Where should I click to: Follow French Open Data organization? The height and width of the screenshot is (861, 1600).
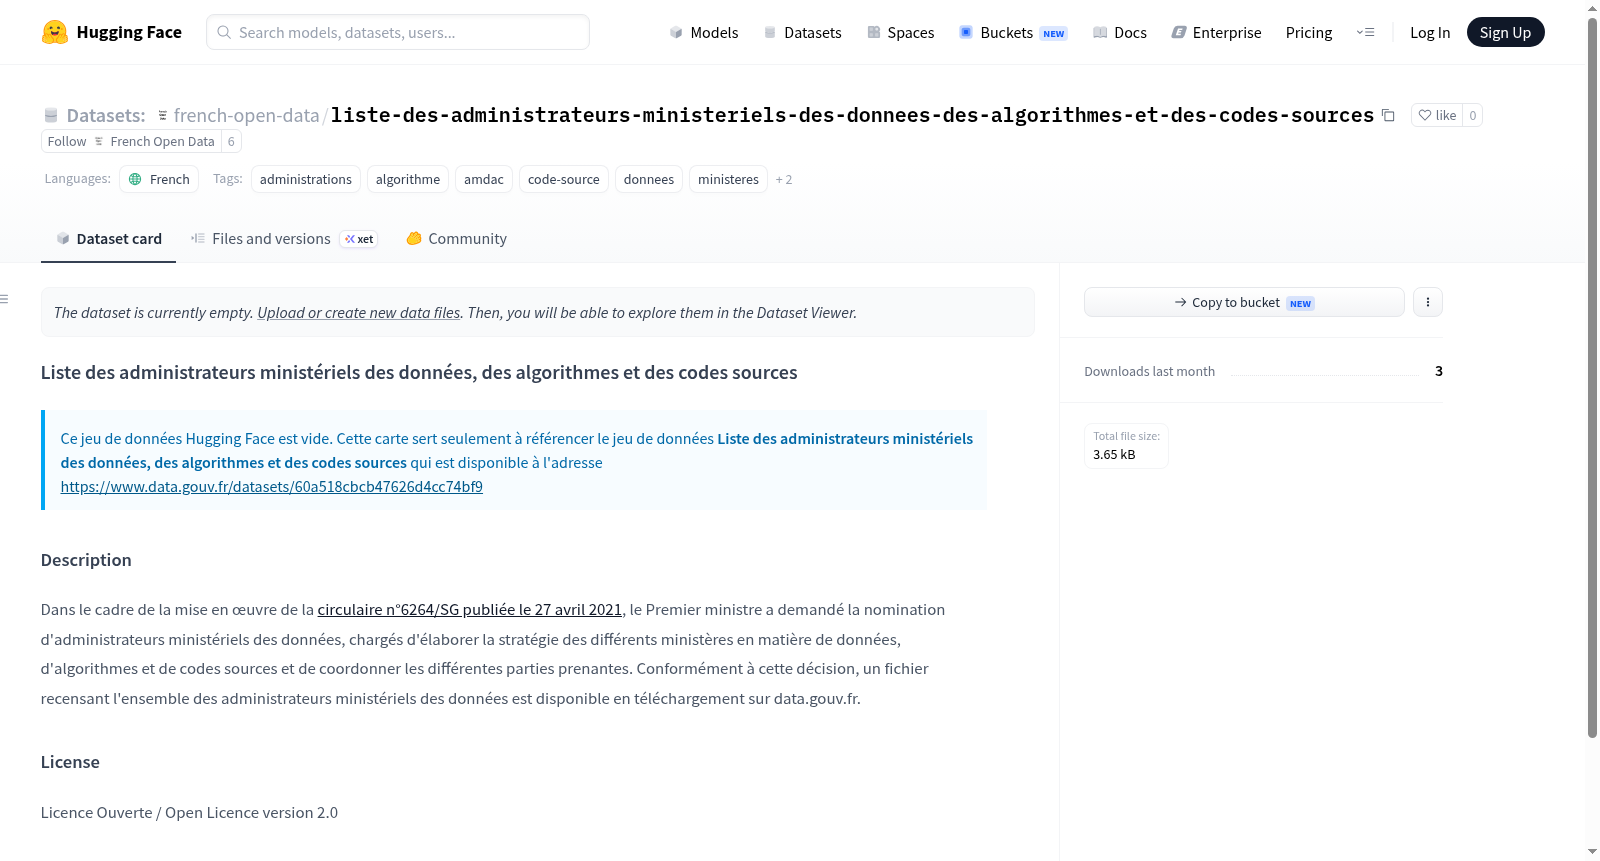point(131,141)
